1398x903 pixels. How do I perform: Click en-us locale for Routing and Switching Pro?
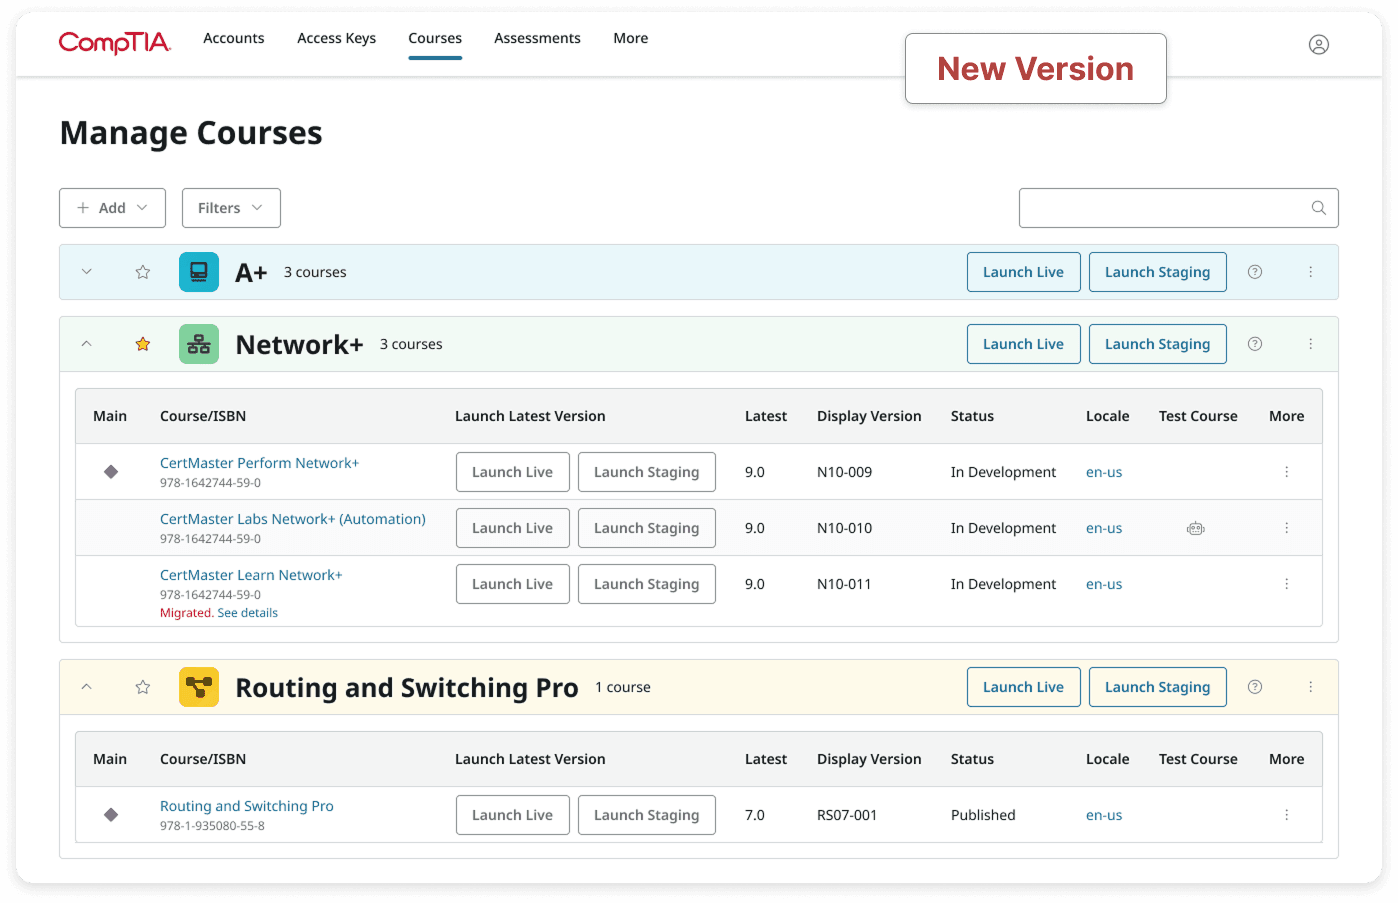coord(1104,815)
